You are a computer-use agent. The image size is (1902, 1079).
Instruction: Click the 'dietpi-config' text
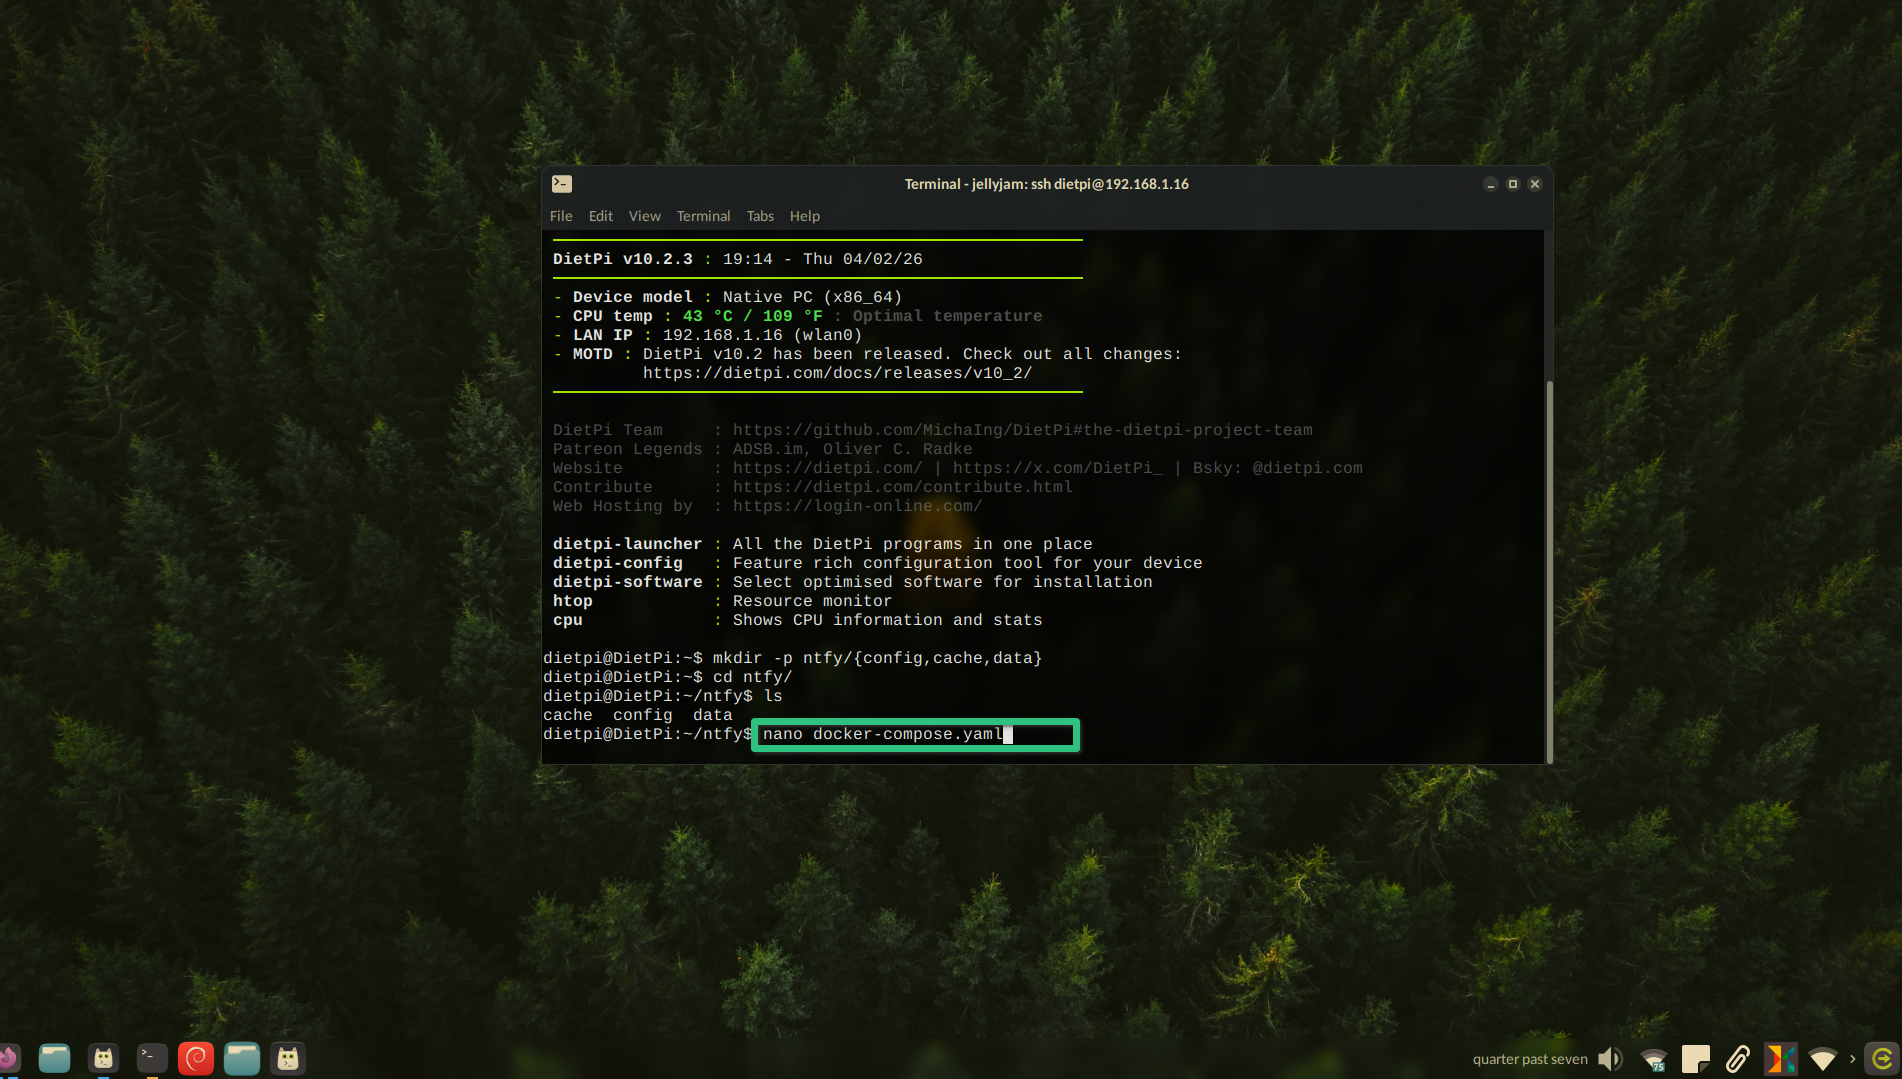(617, 563)
